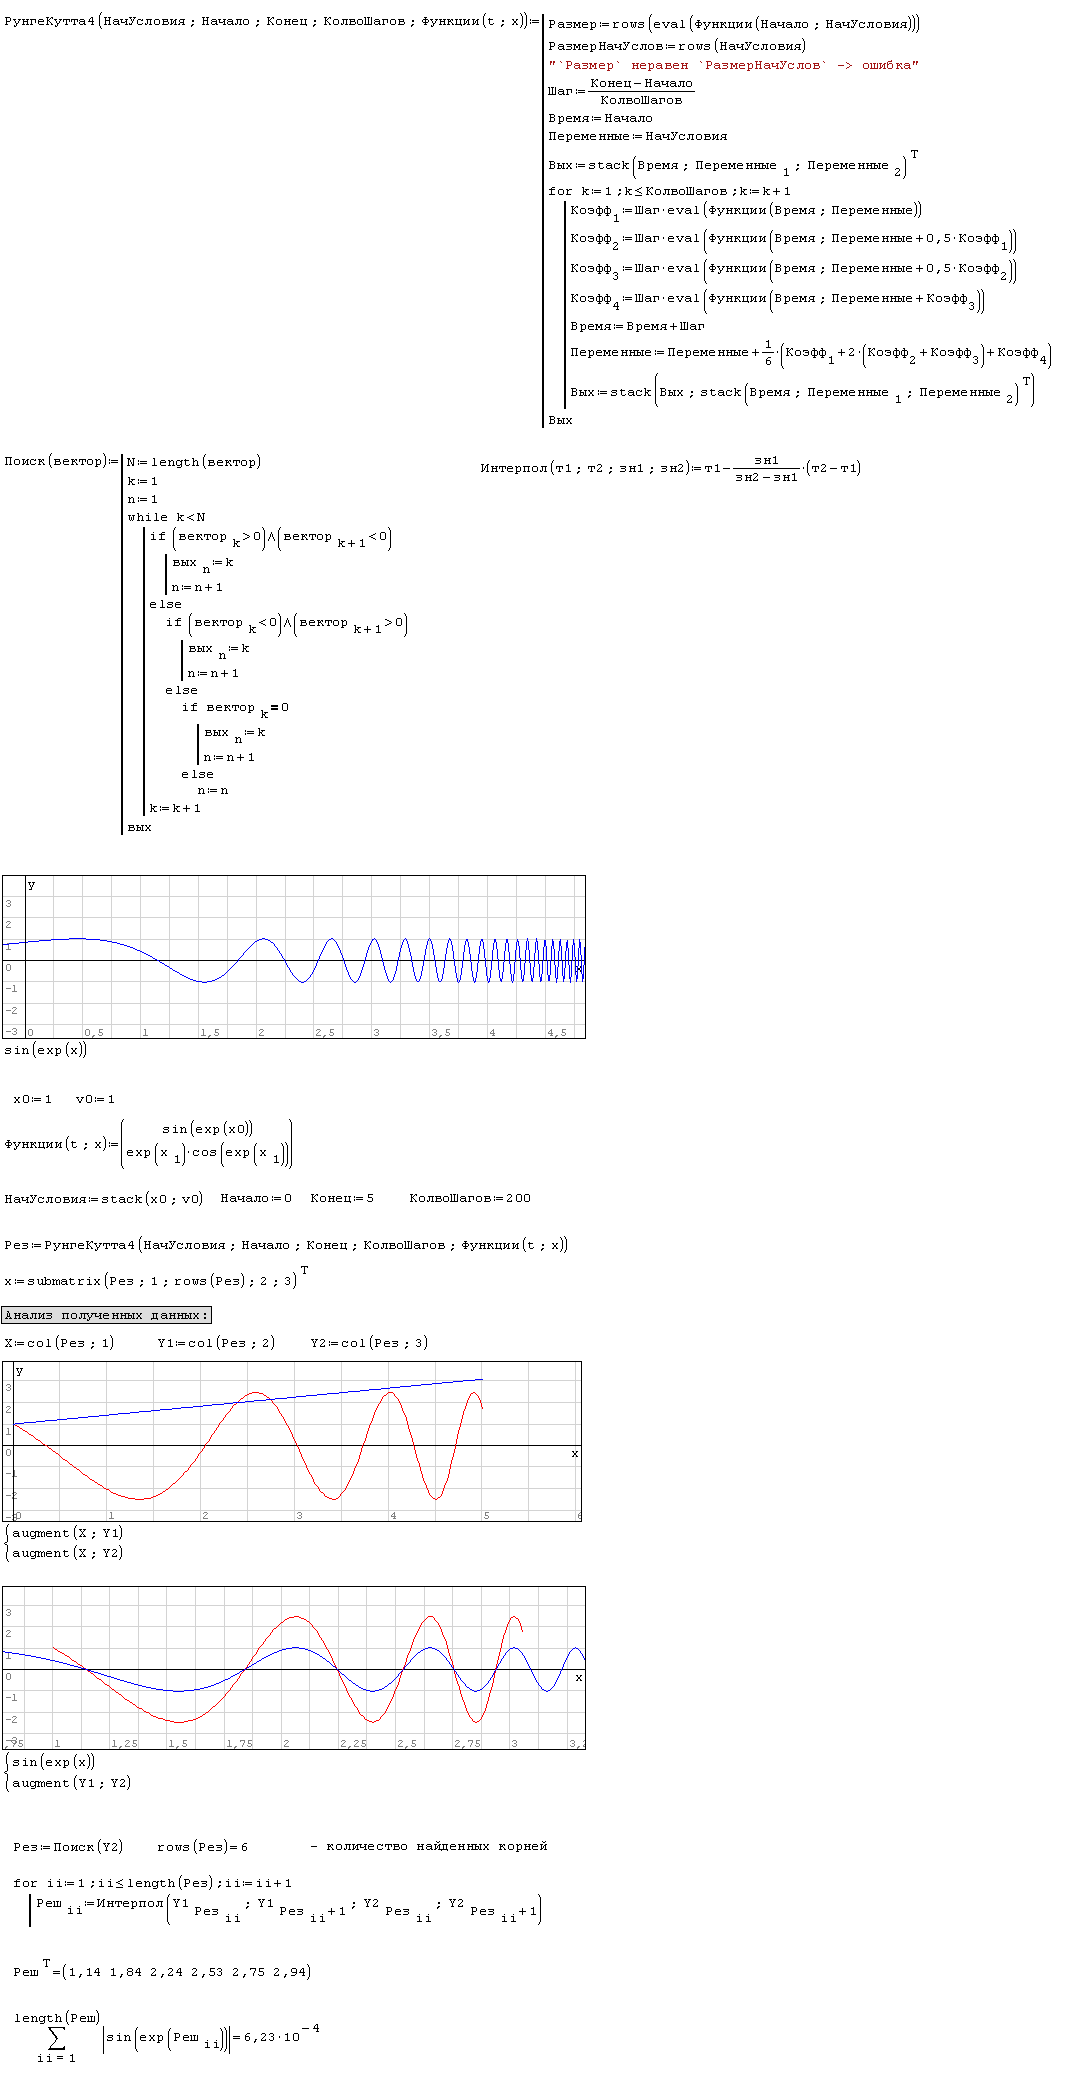This screenshot has width=1070, height=2077.
Task: Select the 'Анализ полученных данных:' text region
Action: click(106, 1315)
